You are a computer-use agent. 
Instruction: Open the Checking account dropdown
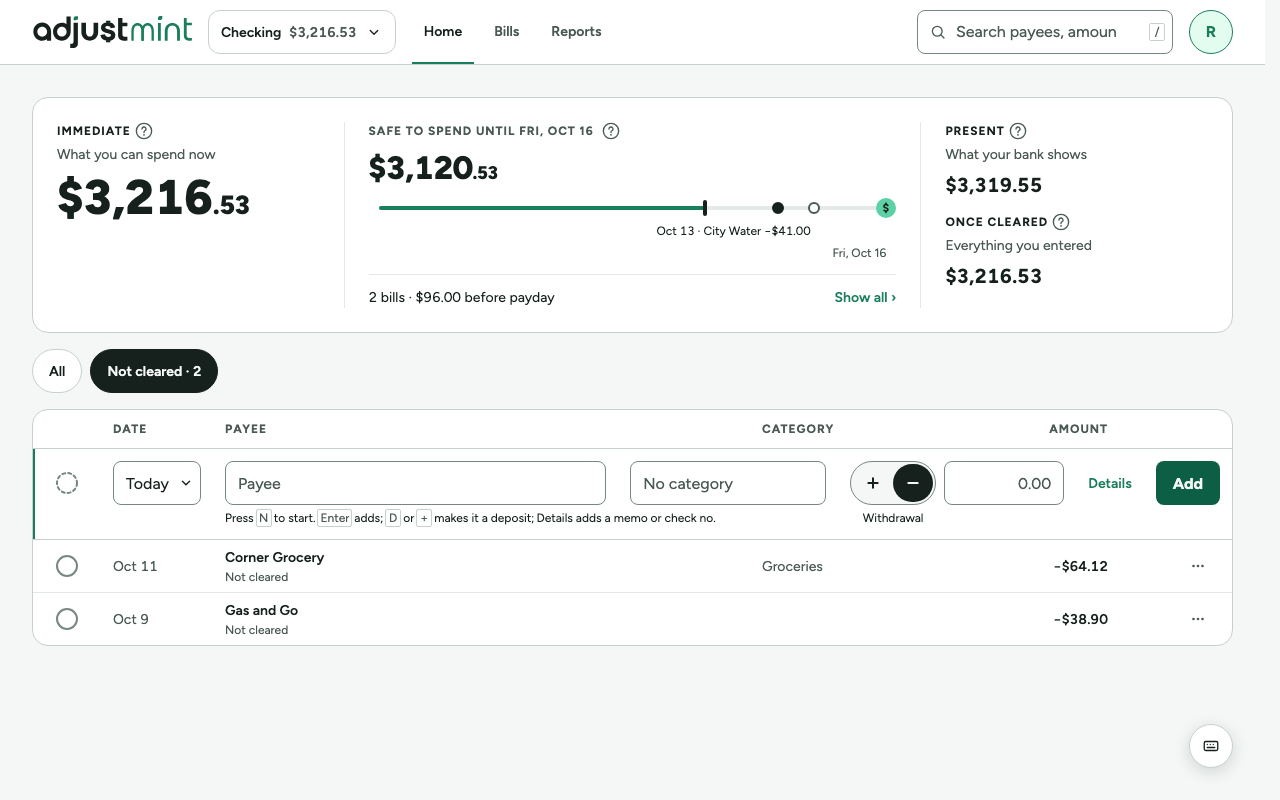coord(302,32)
